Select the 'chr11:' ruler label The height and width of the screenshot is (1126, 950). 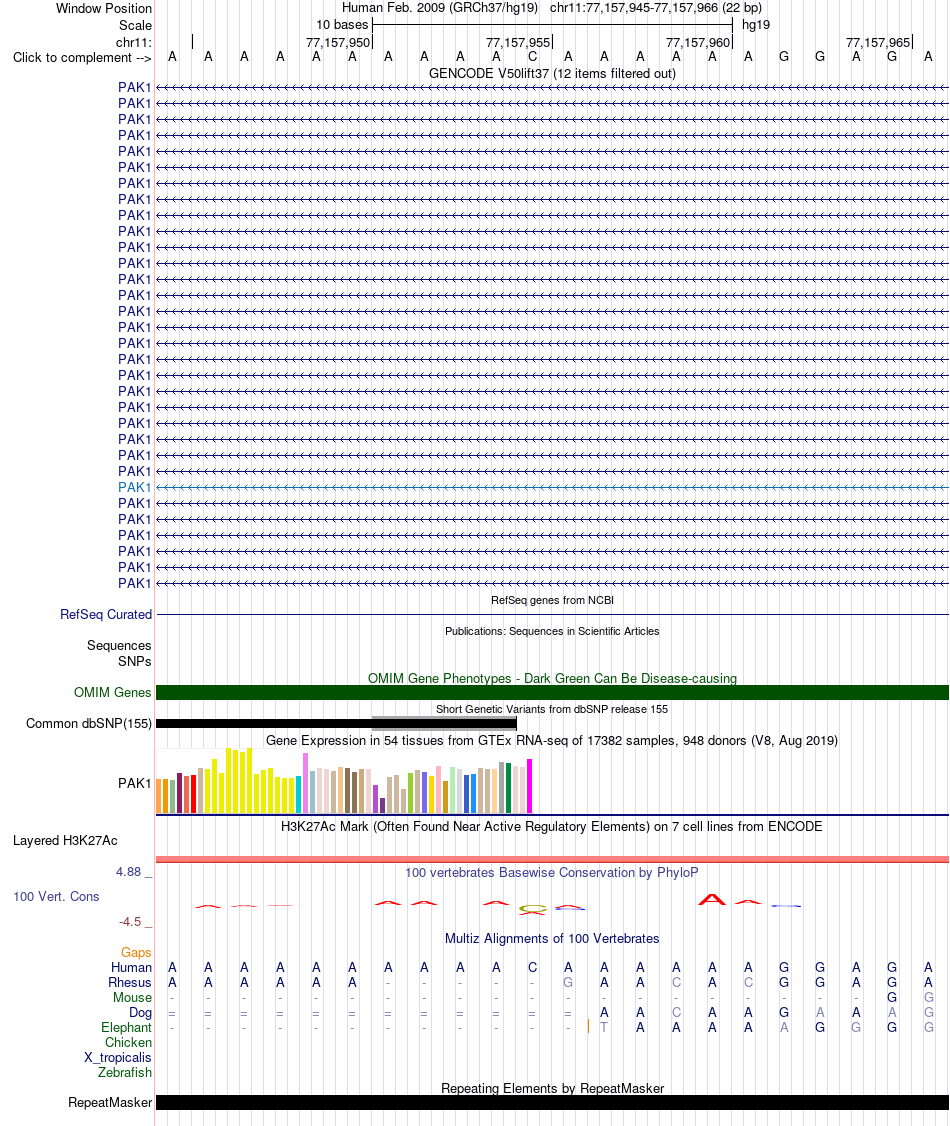[x=134, y=42]
